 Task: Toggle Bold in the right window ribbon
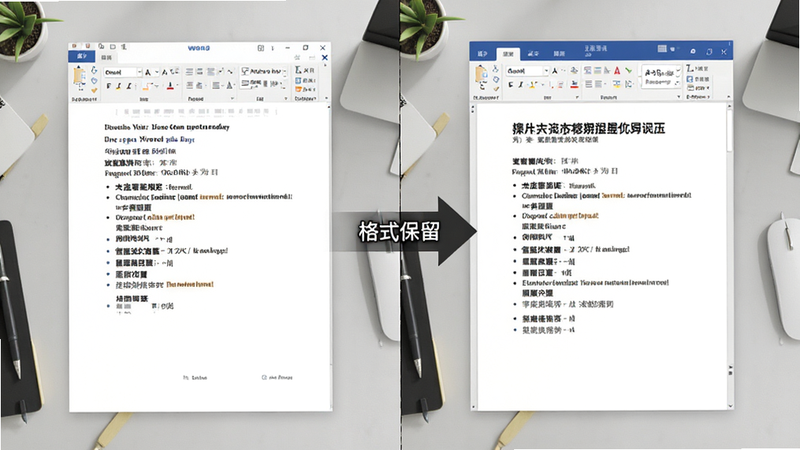point(511,85)
